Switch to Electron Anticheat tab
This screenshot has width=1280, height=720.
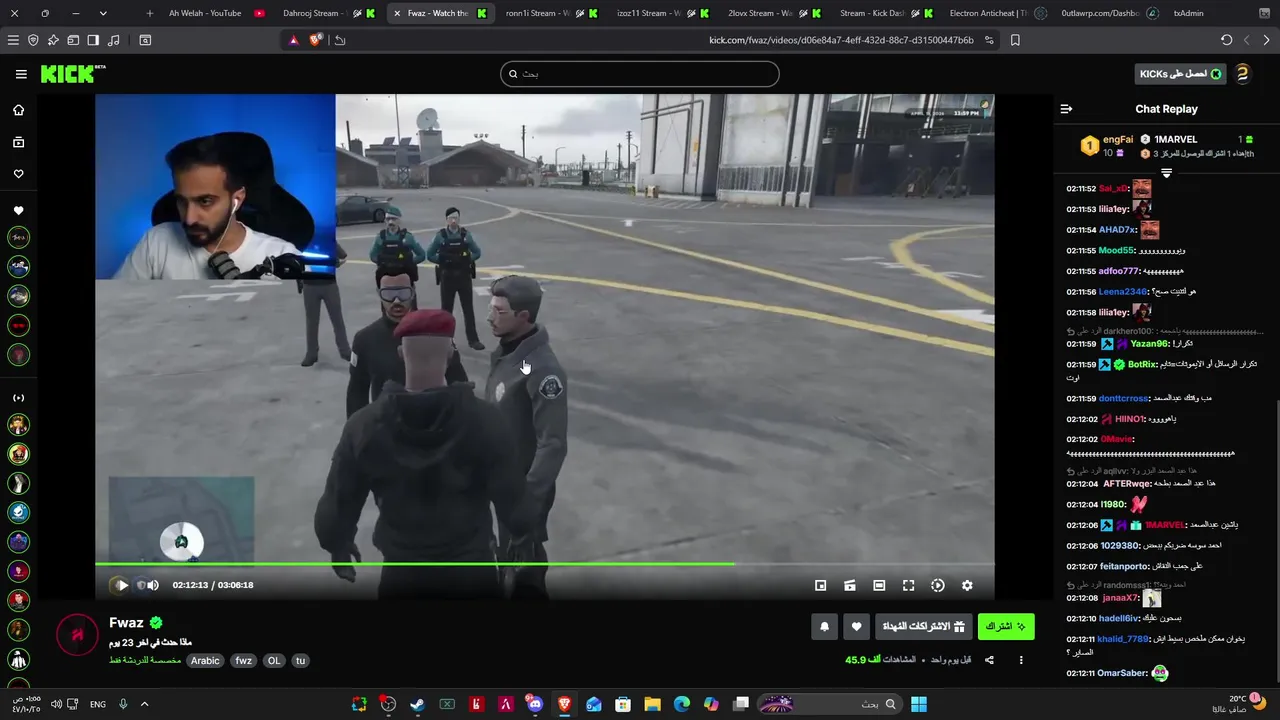[x=988, y=13]
